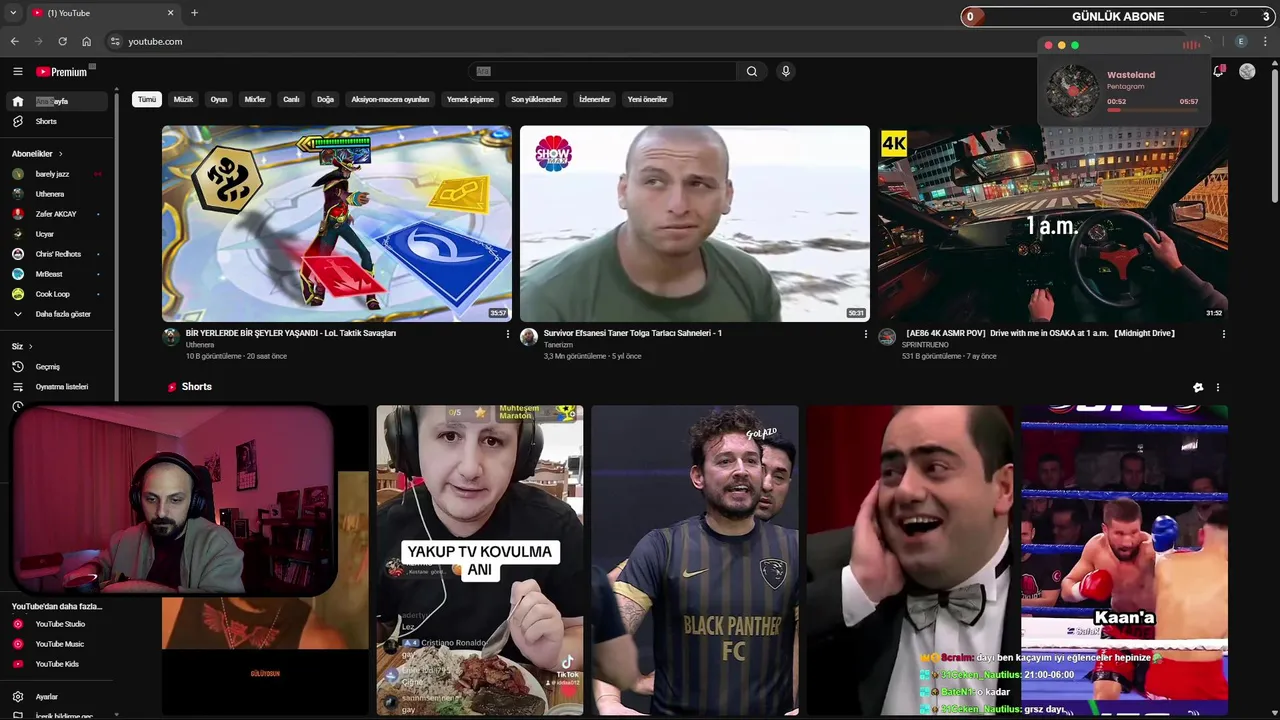1280x720 pixels.
Task: Open YAKUP TV KOVULMA ANI short
Action: click(480, 560)
